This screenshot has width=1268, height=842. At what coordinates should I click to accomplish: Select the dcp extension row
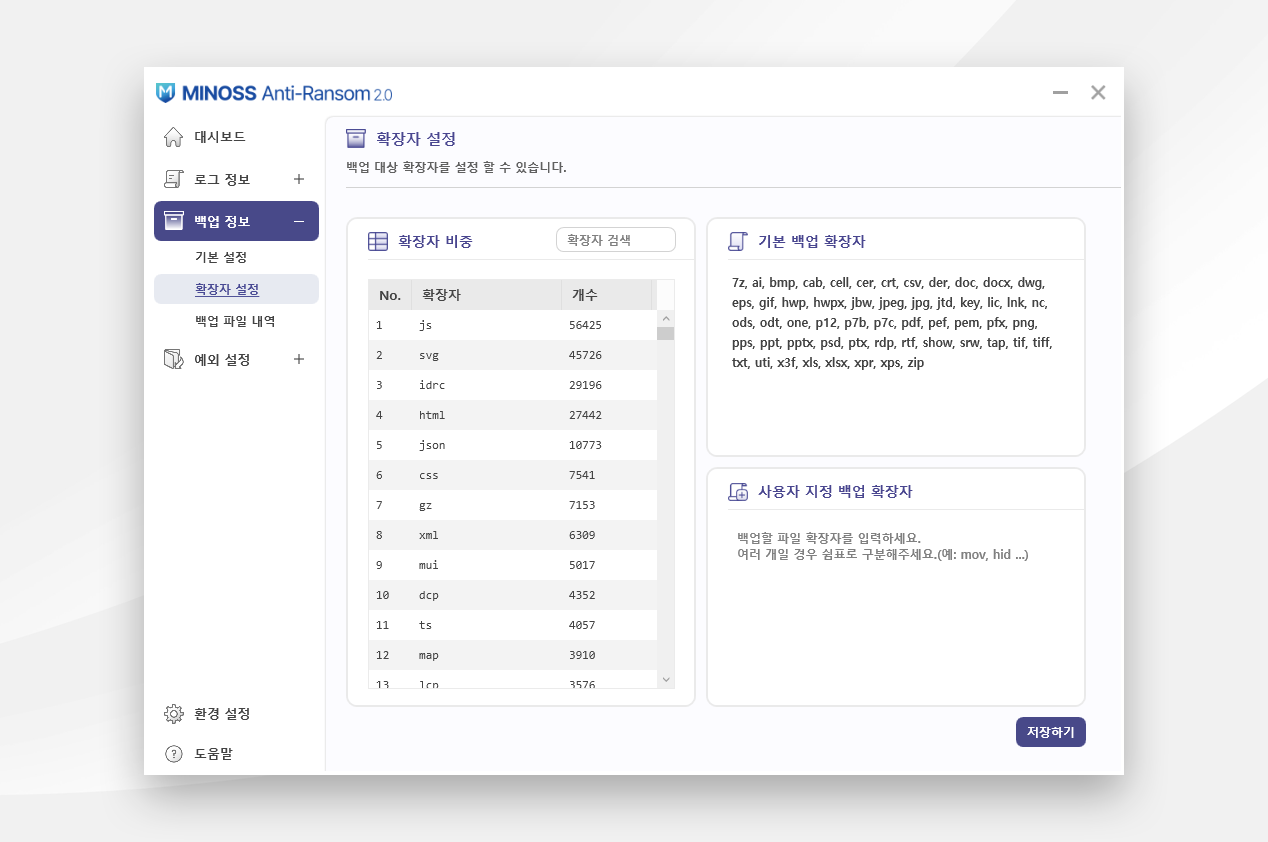513,595
